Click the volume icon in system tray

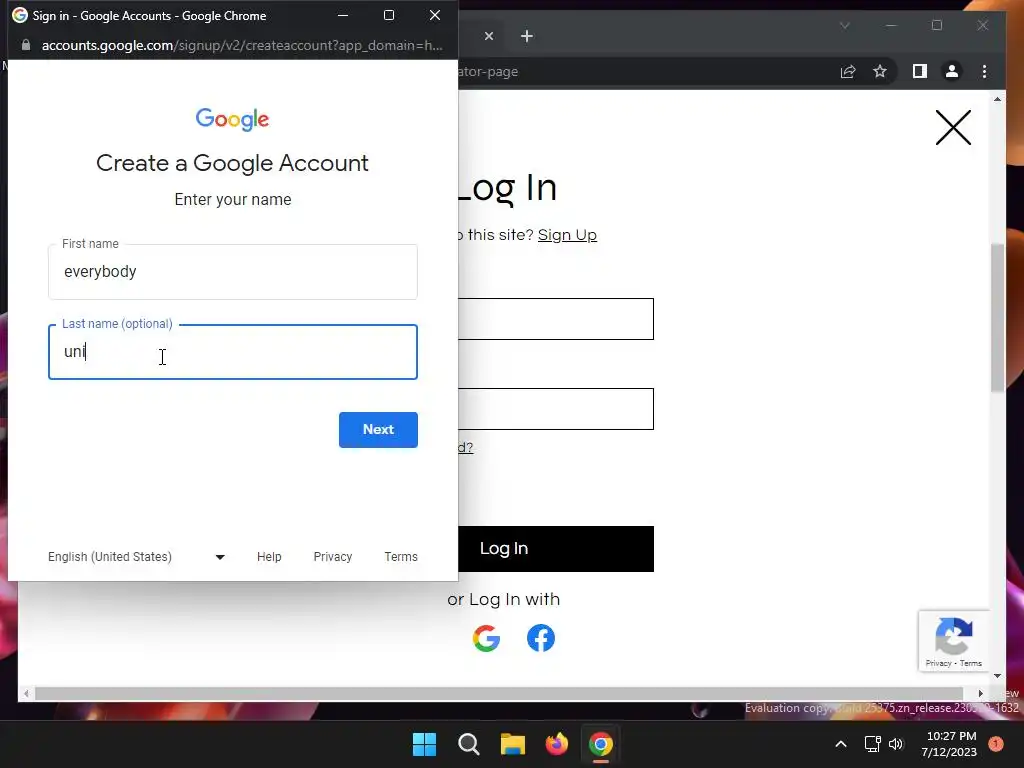896,744
